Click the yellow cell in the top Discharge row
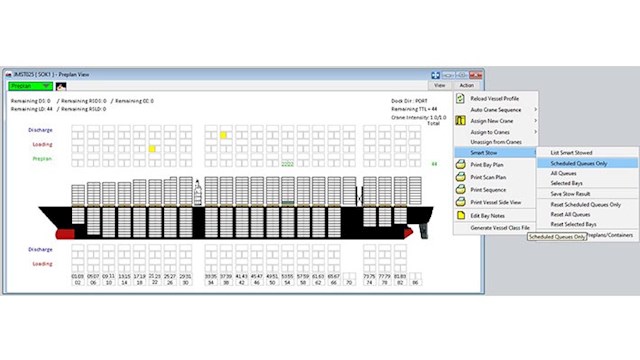This screenshot has height=360, width=640. click(223, 135)
